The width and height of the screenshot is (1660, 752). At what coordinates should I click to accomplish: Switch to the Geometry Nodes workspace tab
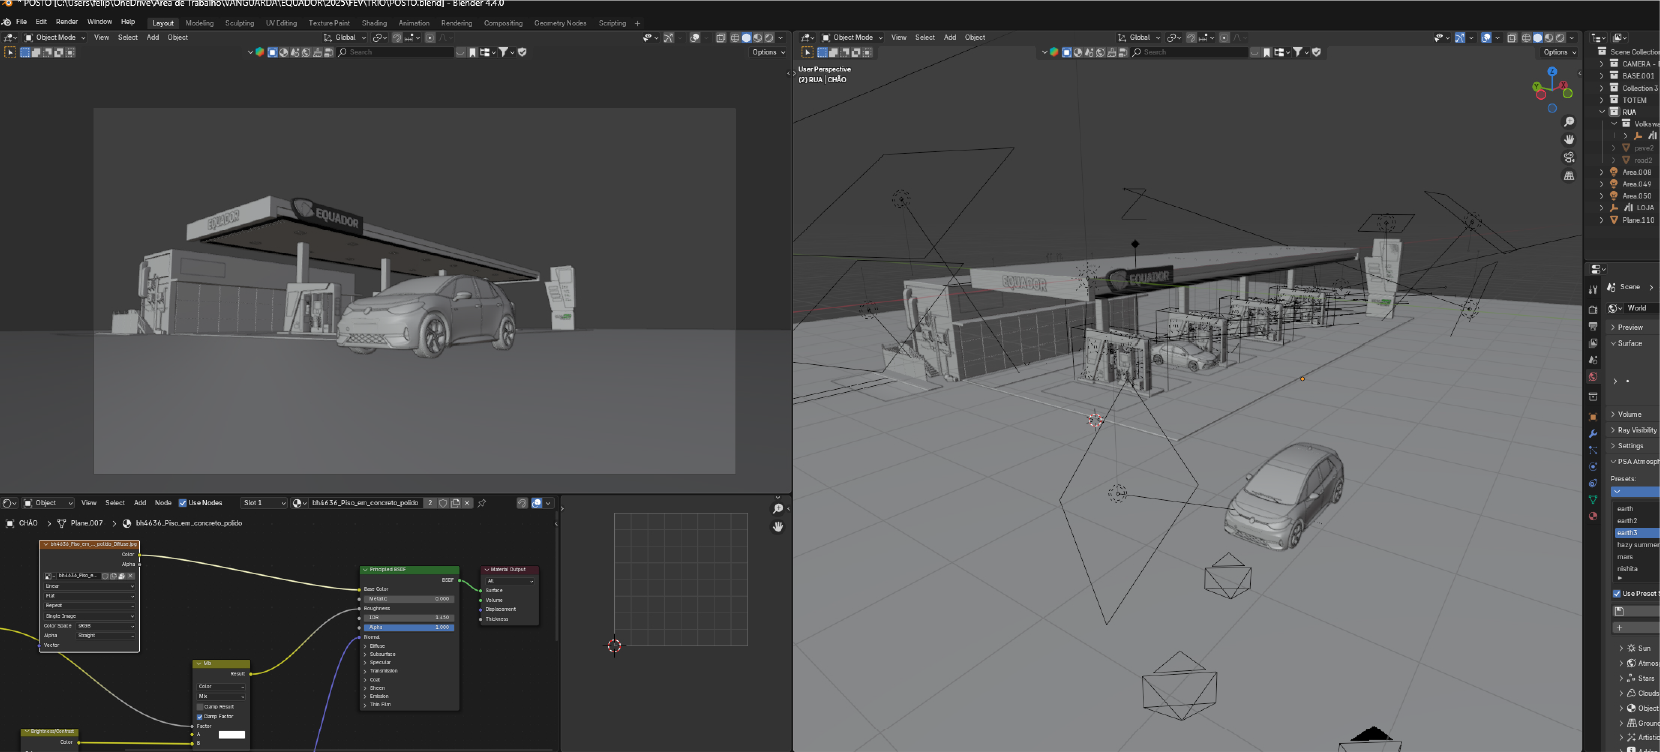[x=560, y=23]
